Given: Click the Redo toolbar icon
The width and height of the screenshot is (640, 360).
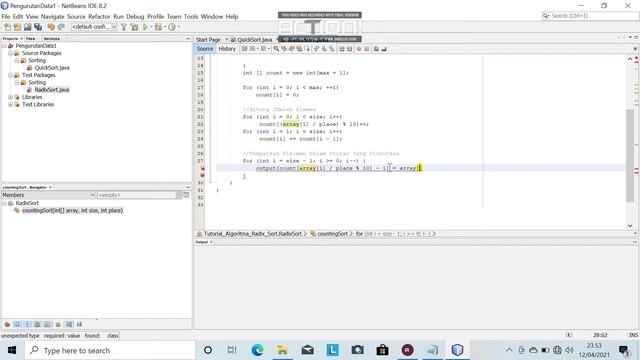Looking at the screenshot, I should (61, 27).
